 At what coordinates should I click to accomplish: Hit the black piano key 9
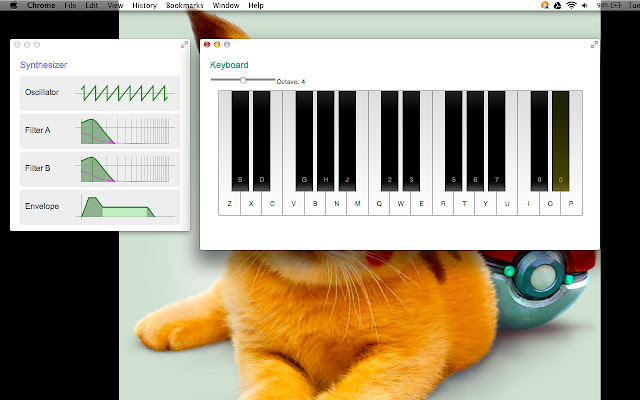[x=539, y=141]
